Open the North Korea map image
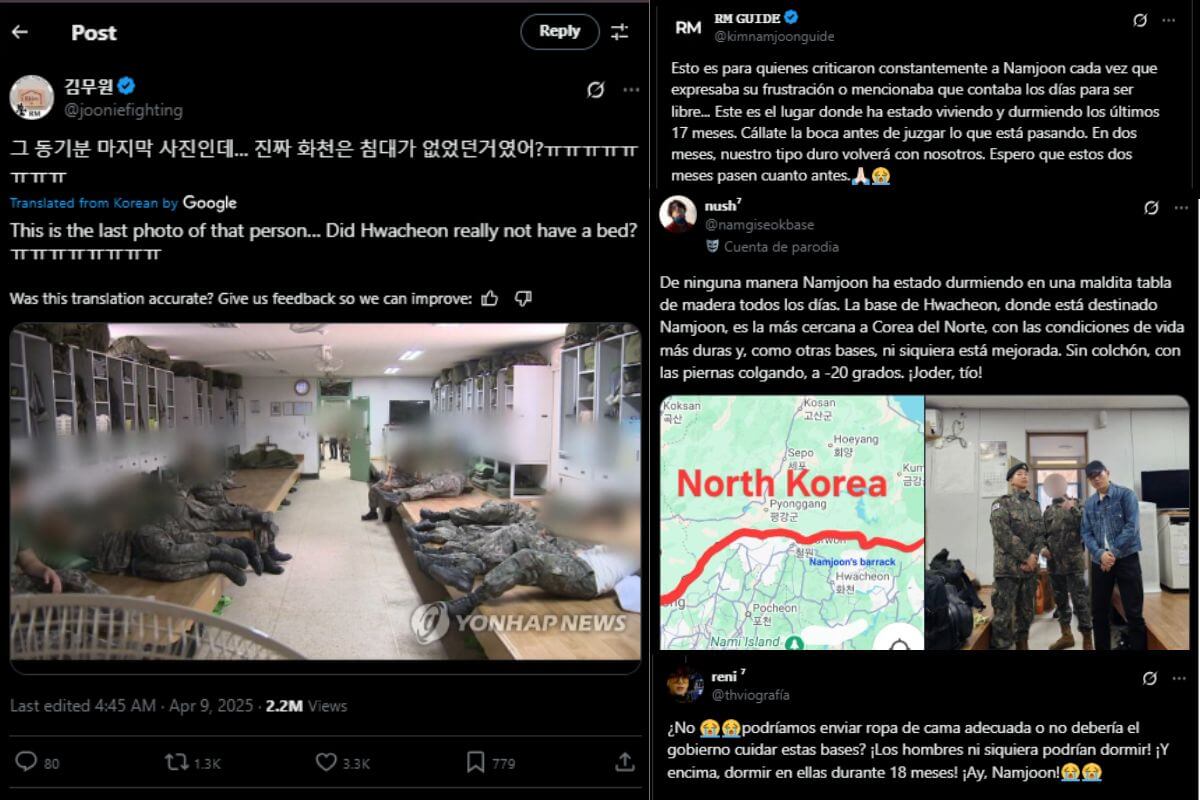Screen dimensions: 1200x800 tap(792, 522)
